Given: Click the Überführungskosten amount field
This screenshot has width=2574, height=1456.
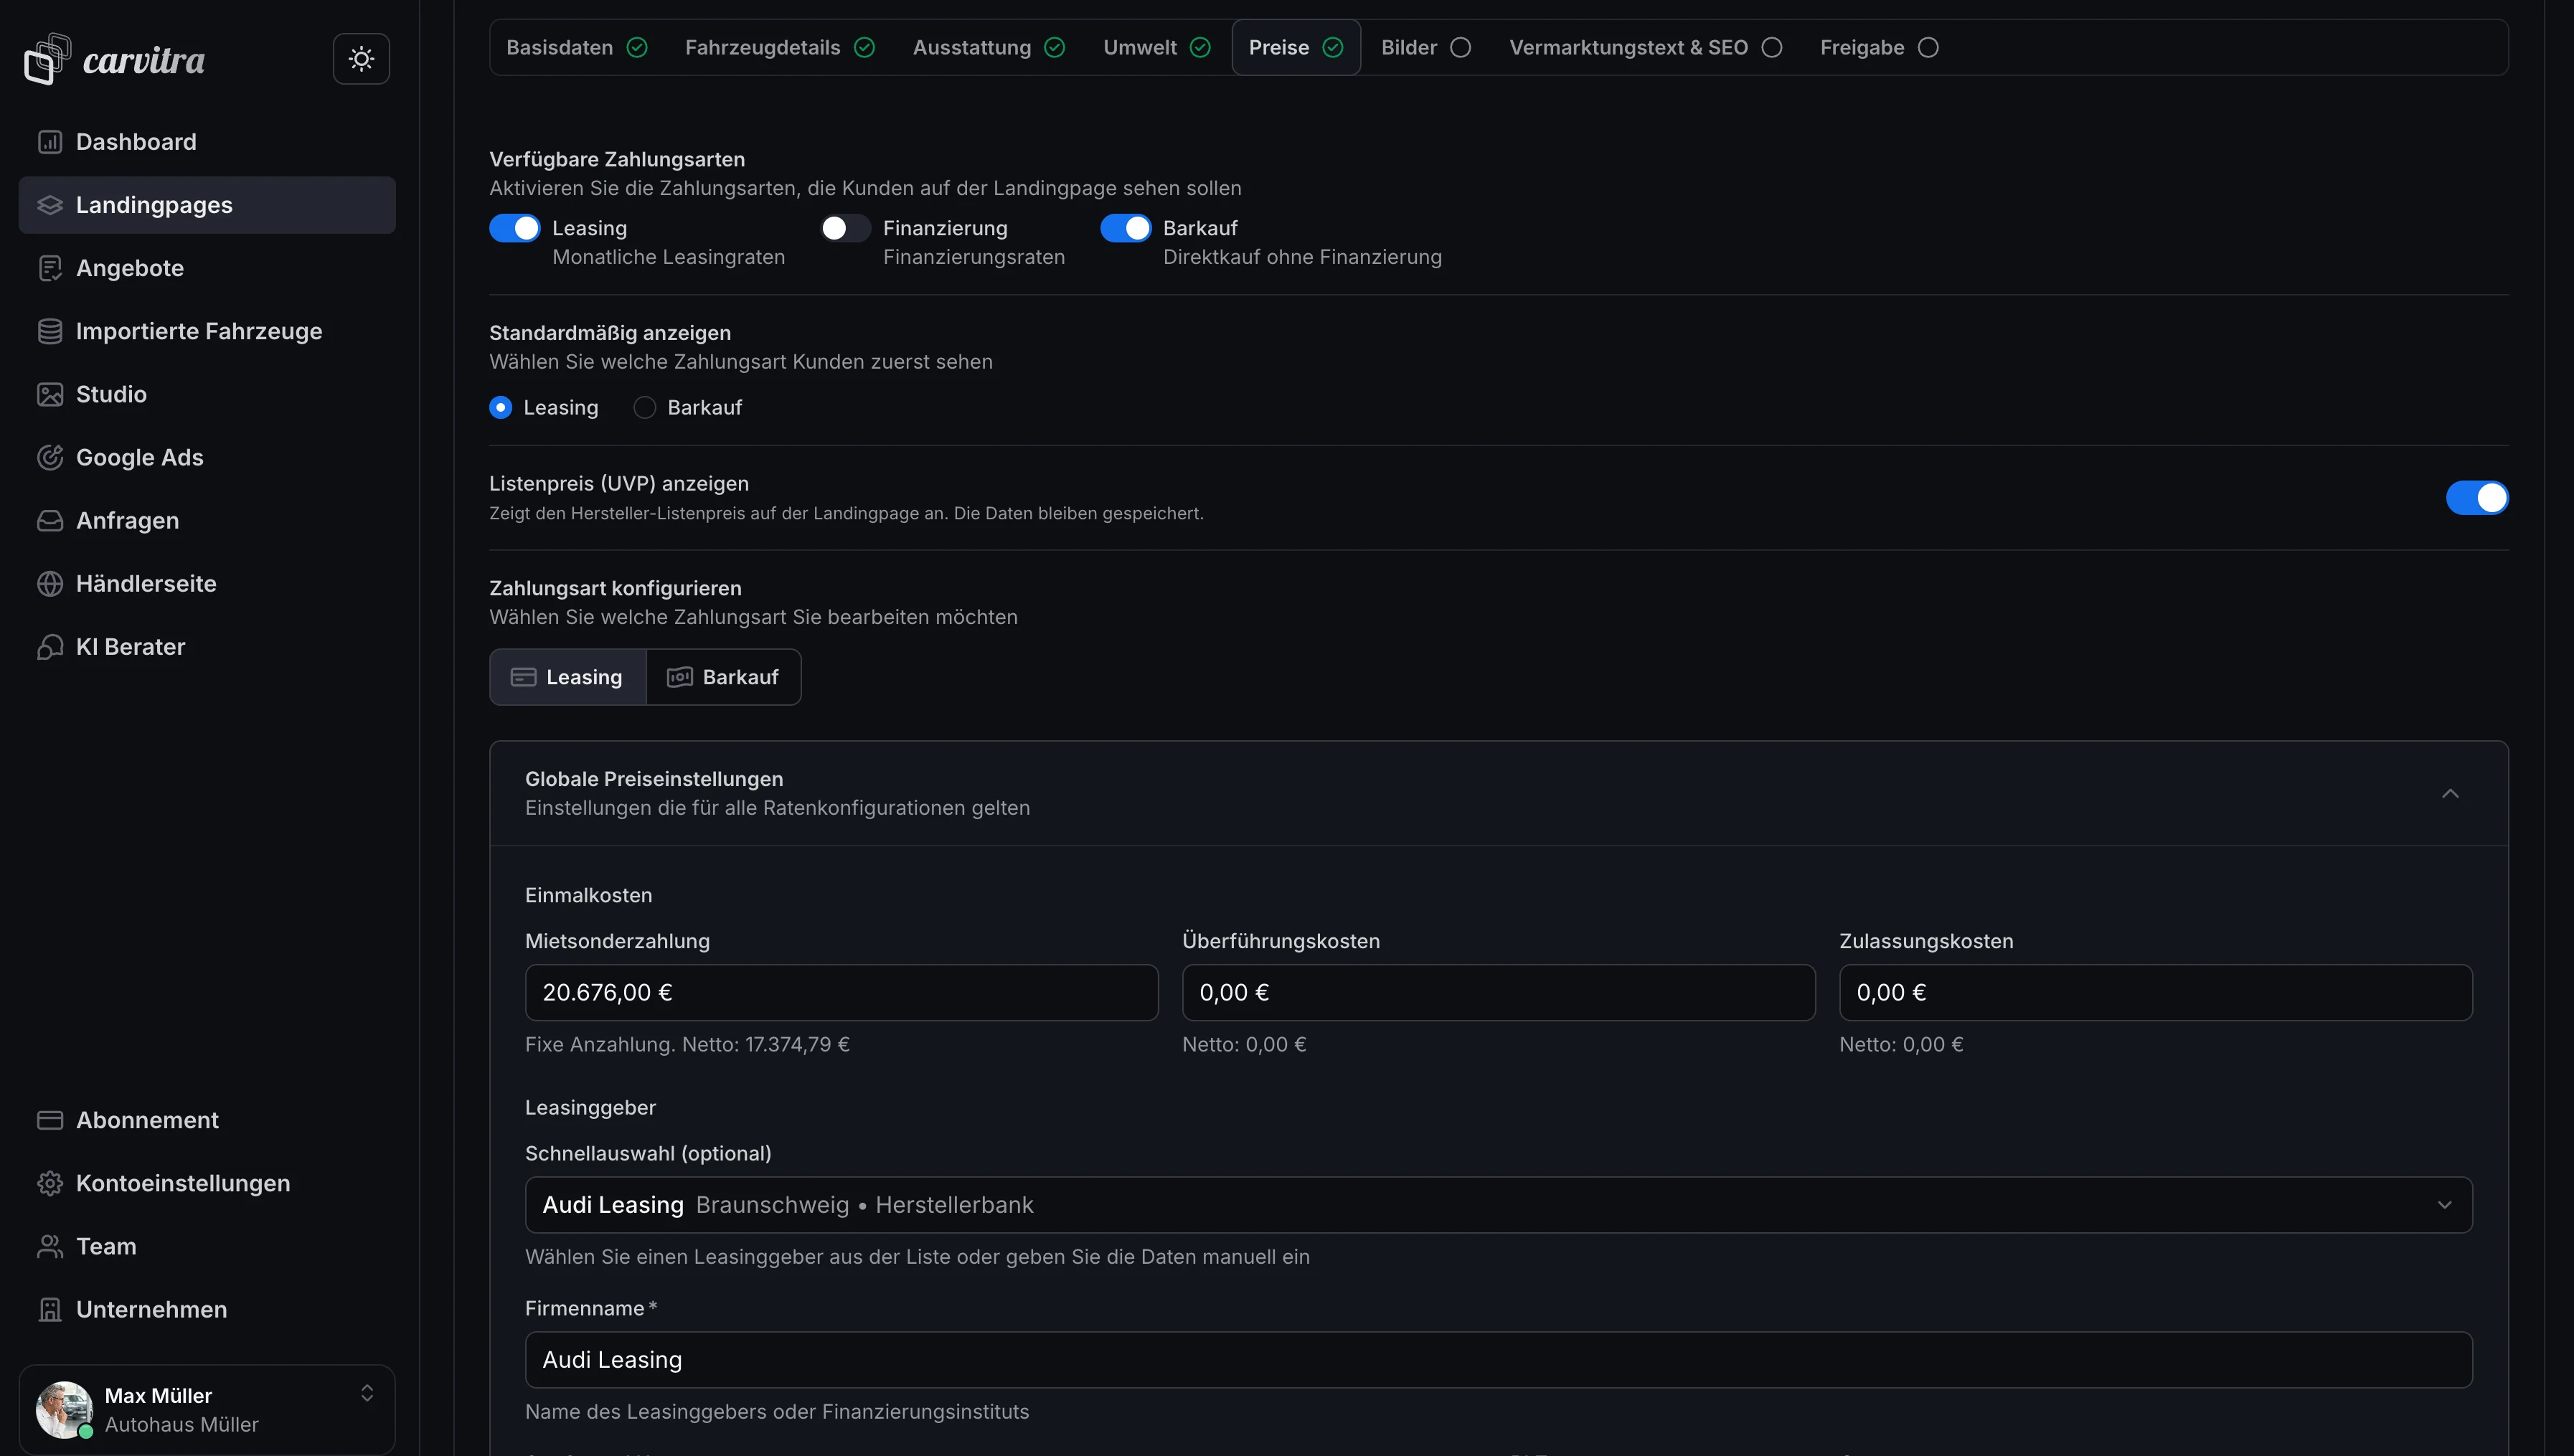Looking at the screenshot, I should click(1498, 992).
